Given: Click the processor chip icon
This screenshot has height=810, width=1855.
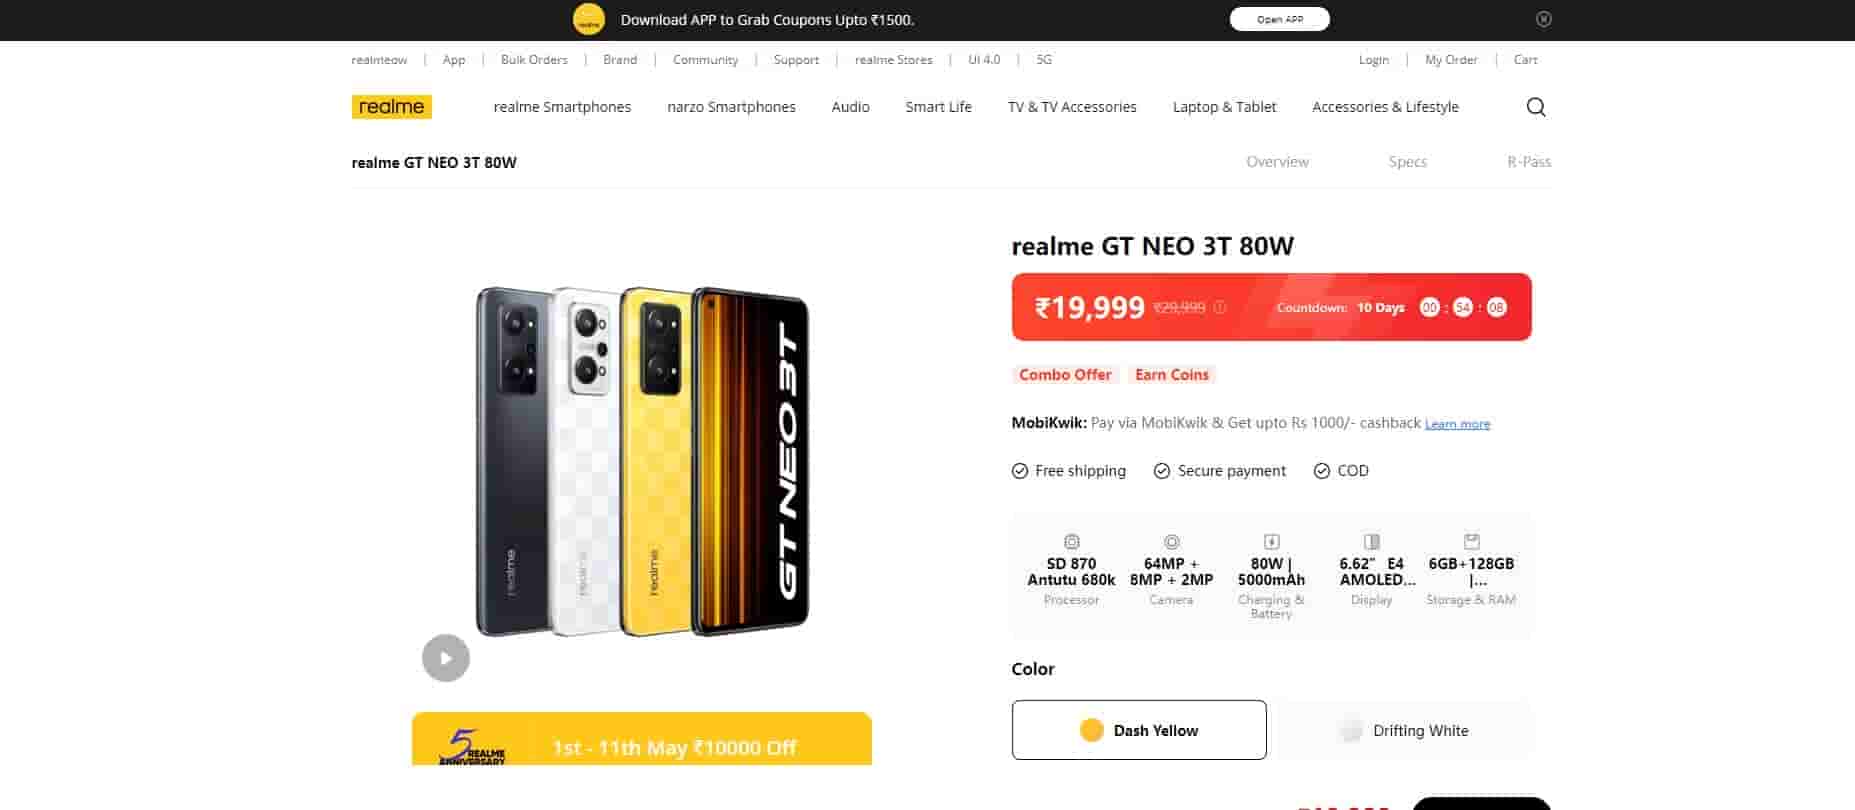Looking at the screenshot, I should tap(1071, 542).
